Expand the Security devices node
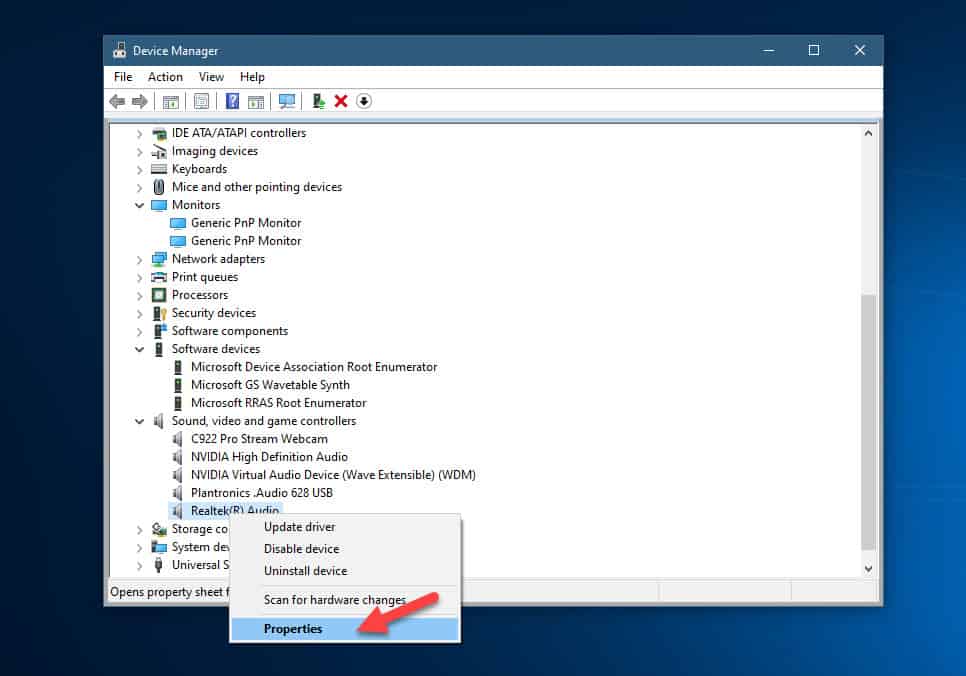This screenshot has height=676, width=966. click(140, 314)
